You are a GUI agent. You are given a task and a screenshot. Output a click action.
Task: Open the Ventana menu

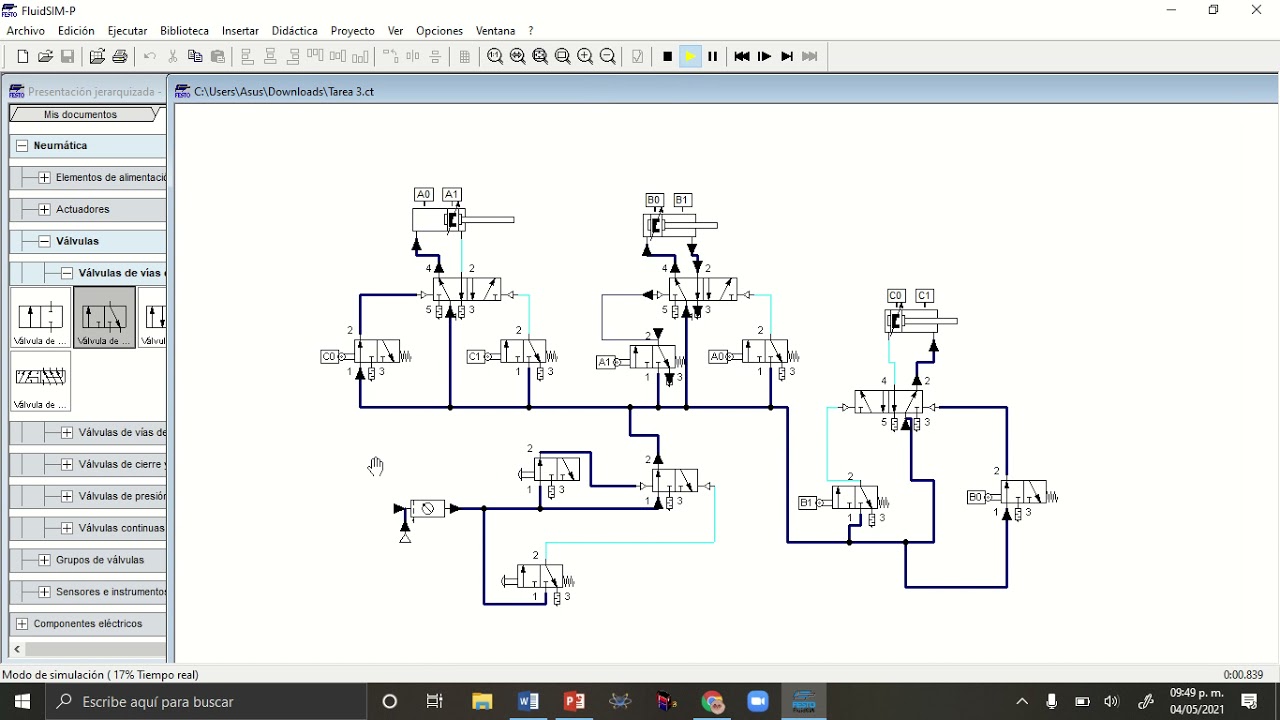495,31
